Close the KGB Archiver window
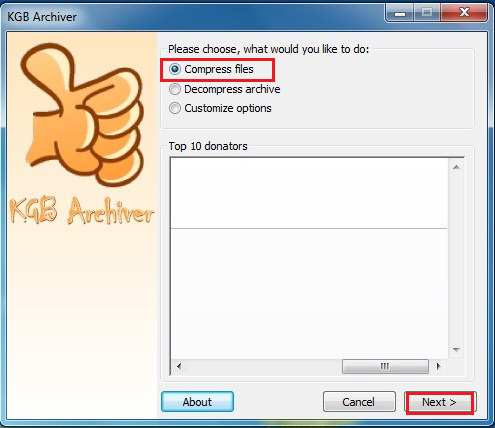495x428 pixels. point(464,13)
